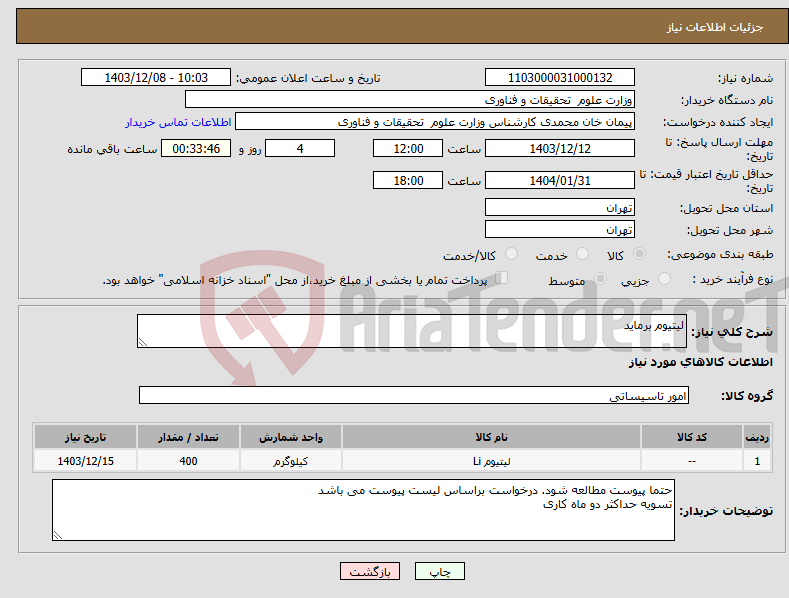This screenshot has height=598, width=789.
Task: Click the تعداد / مقدار column header
Action: [x=188, y=437]
